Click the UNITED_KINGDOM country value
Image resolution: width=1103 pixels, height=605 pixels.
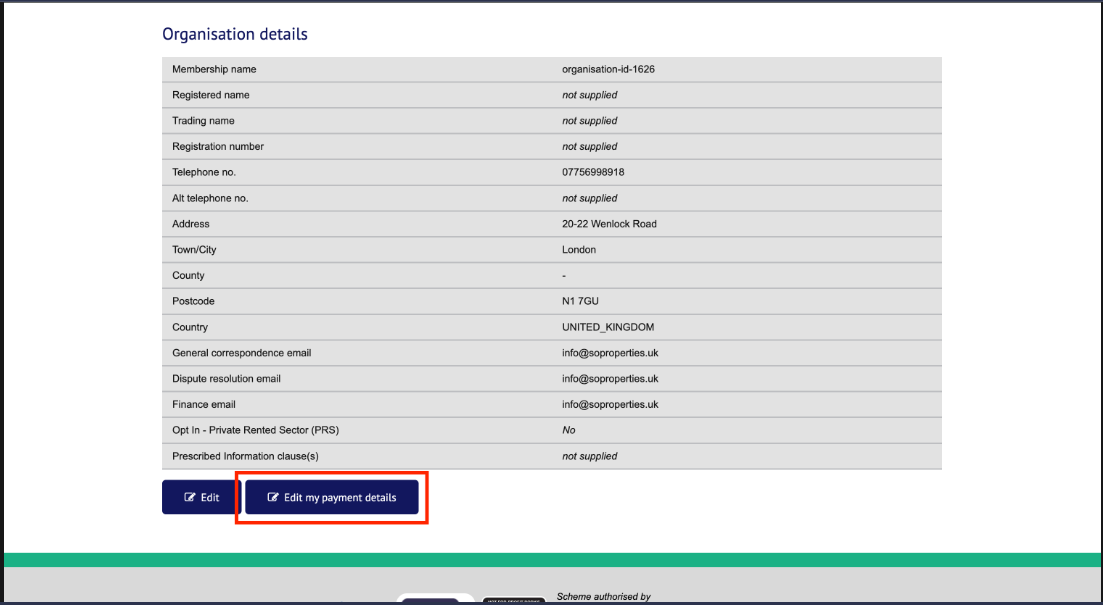(x=608, y=327)
